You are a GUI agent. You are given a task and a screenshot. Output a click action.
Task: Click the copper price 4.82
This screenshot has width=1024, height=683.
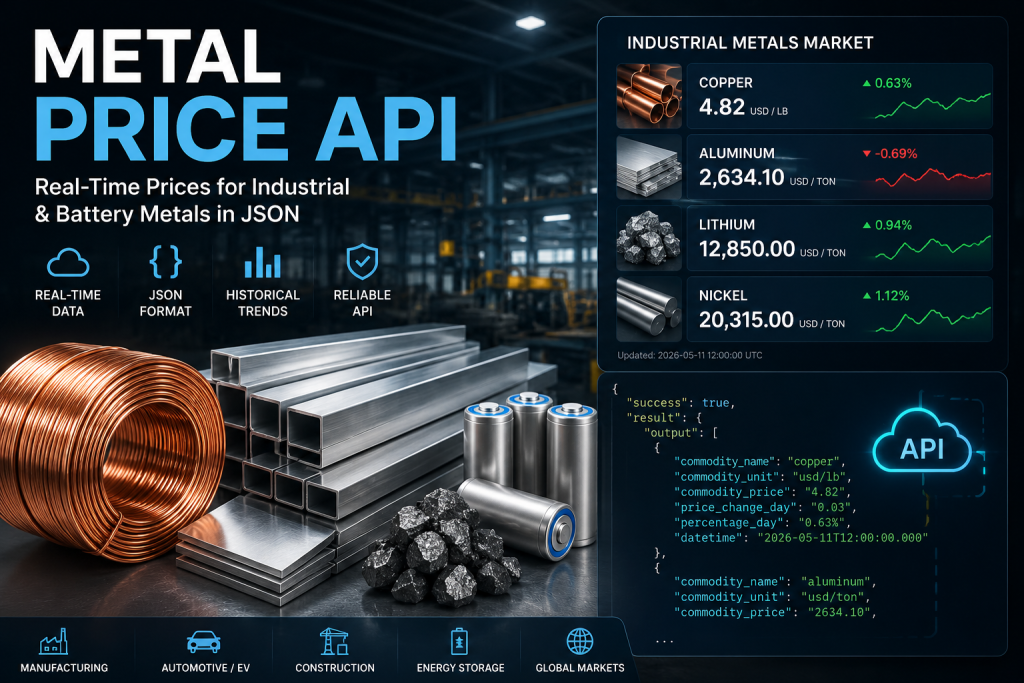722,106
